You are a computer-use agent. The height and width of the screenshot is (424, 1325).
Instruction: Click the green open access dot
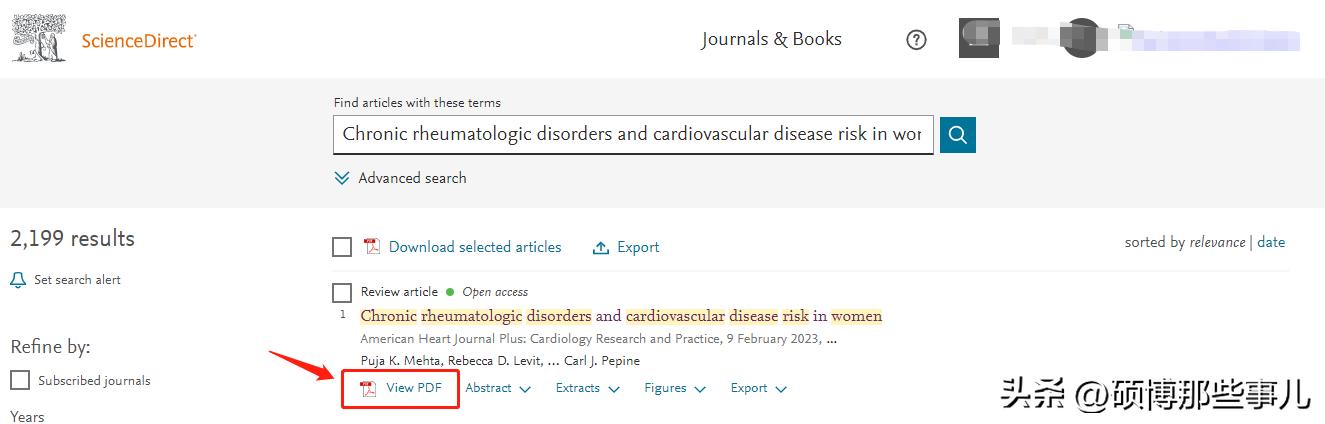tap(450, 292)
